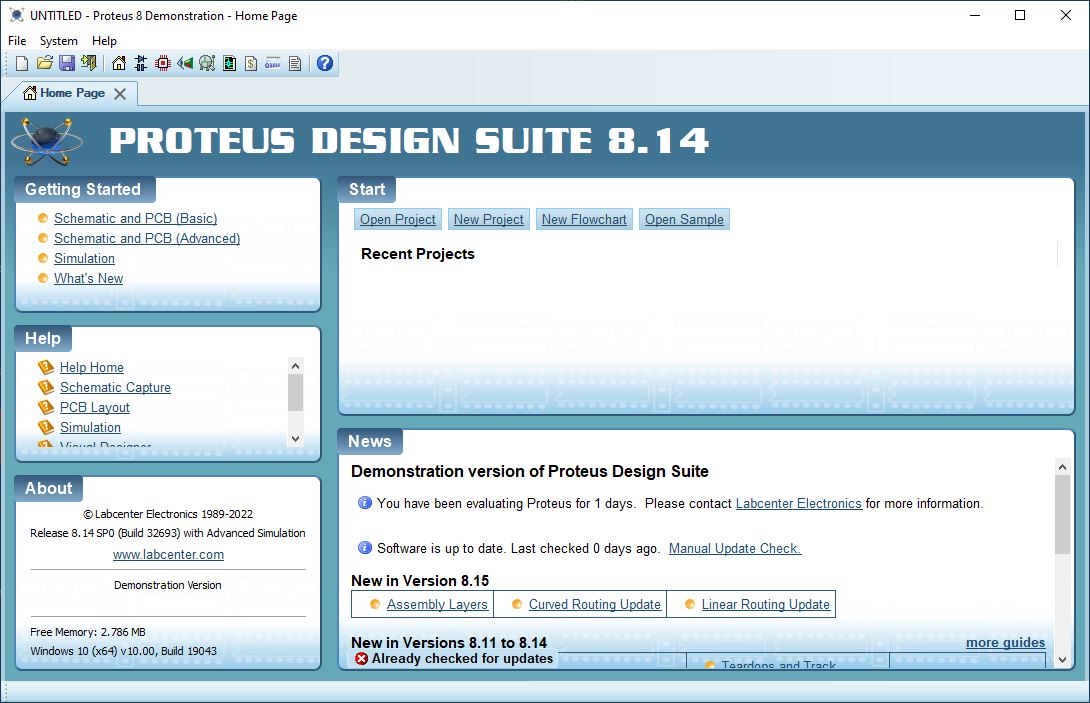Open the Design Explorer toolbar icon
The width and height of the screenshot is (1090, 703).
click(229, 64)
